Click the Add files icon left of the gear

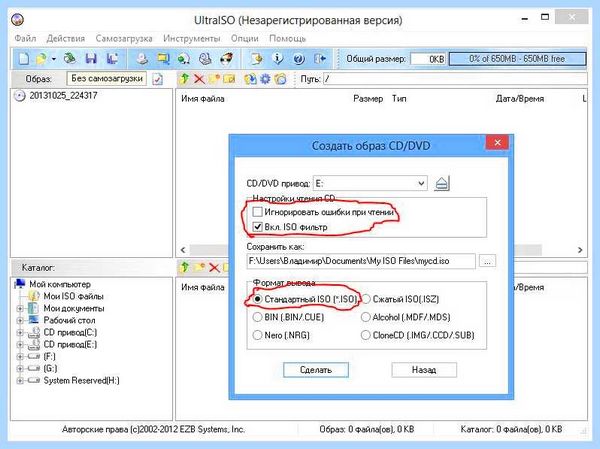[250, 79]
